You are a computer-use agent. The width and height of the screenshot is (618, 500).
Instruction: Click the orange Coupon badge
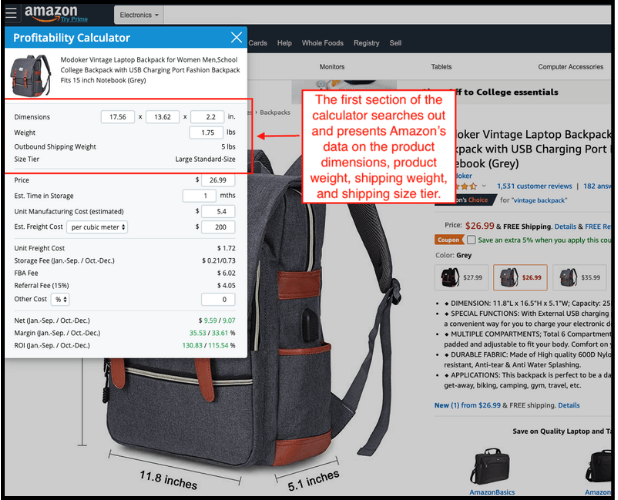pos(449,240)
